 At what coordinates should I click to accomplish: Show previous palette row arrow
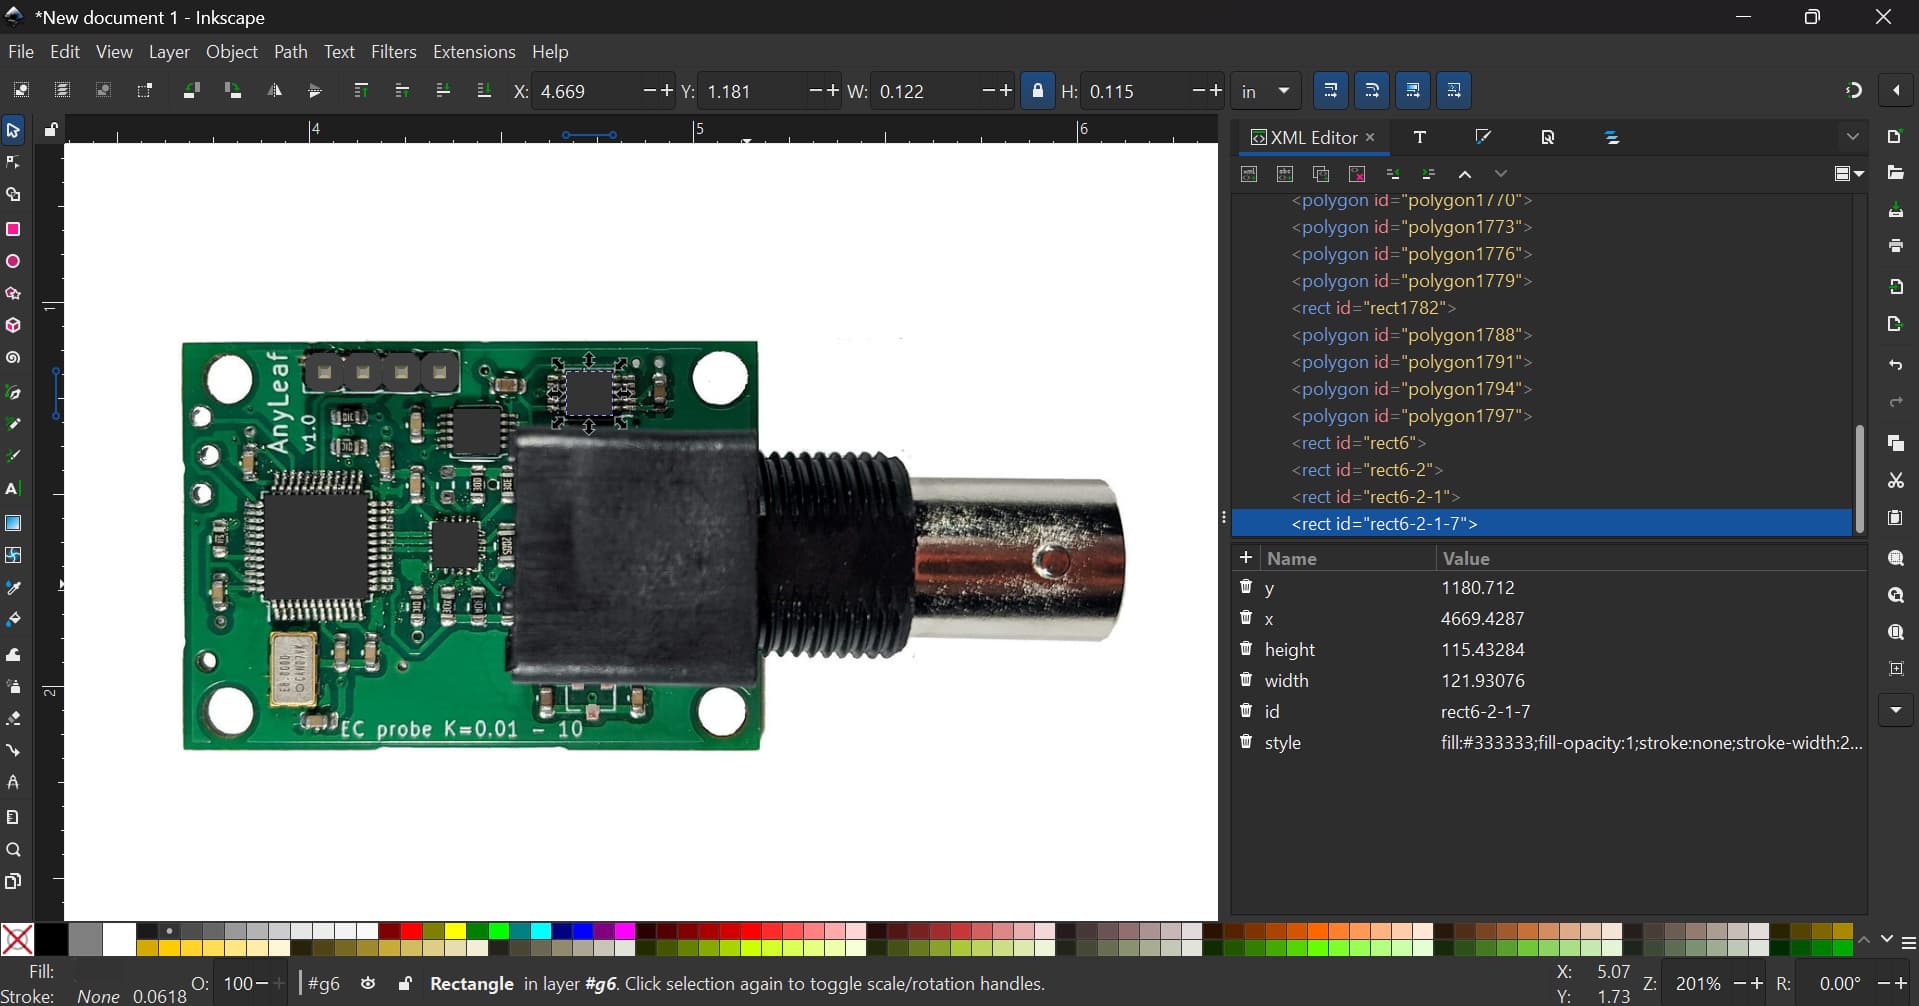point(1864,940)
